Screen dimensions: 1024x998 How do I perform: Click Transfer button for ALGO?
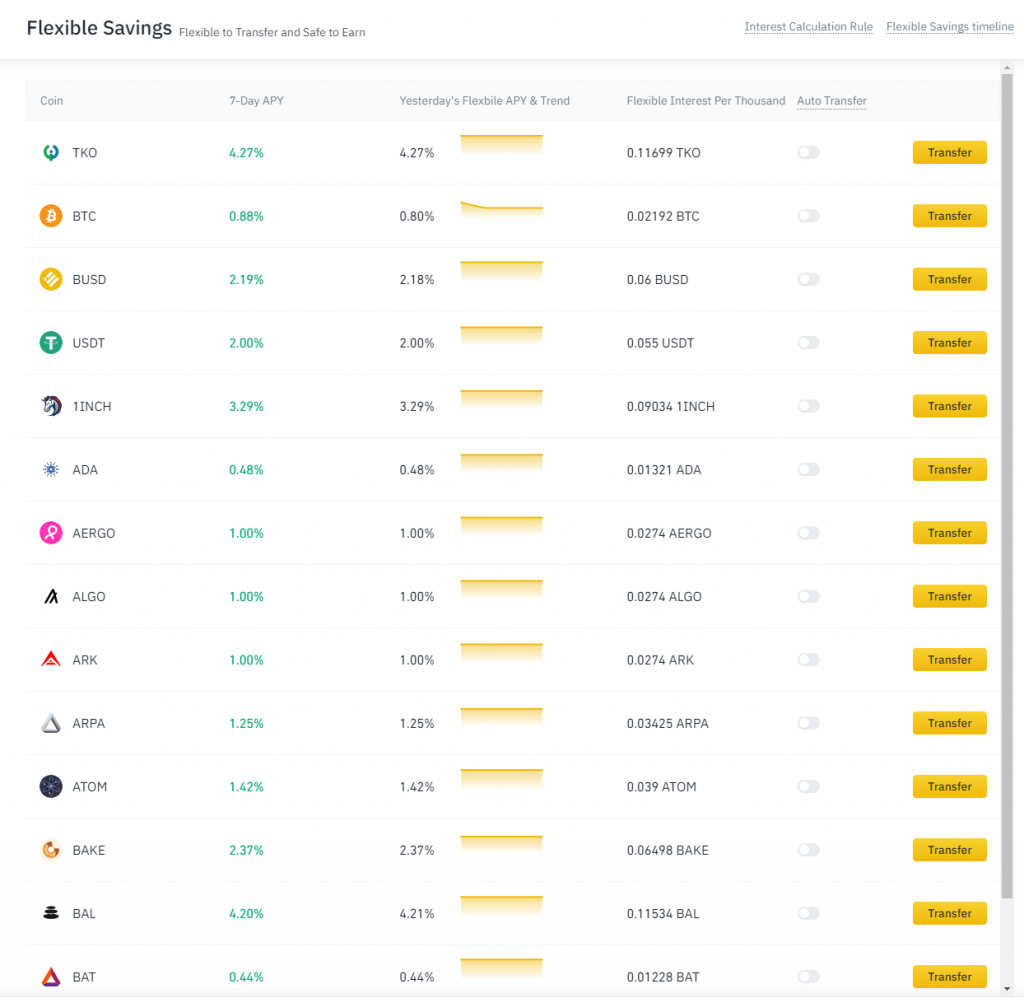(950, 596)
